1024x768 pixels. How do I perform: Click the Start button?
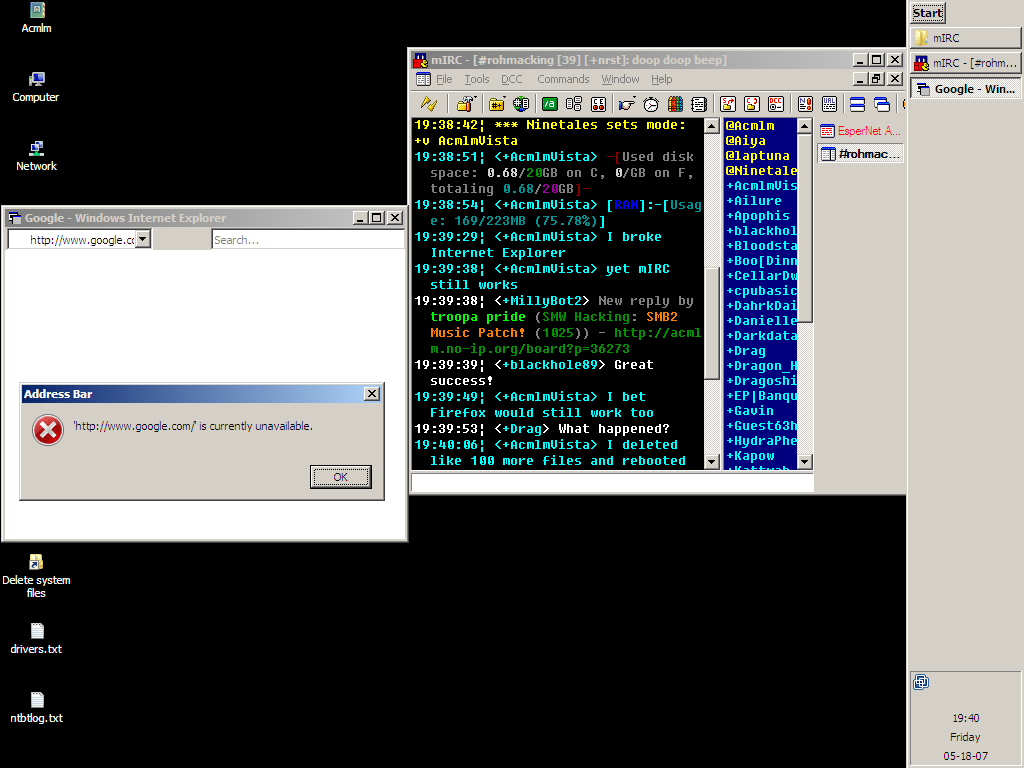[927, 13]
